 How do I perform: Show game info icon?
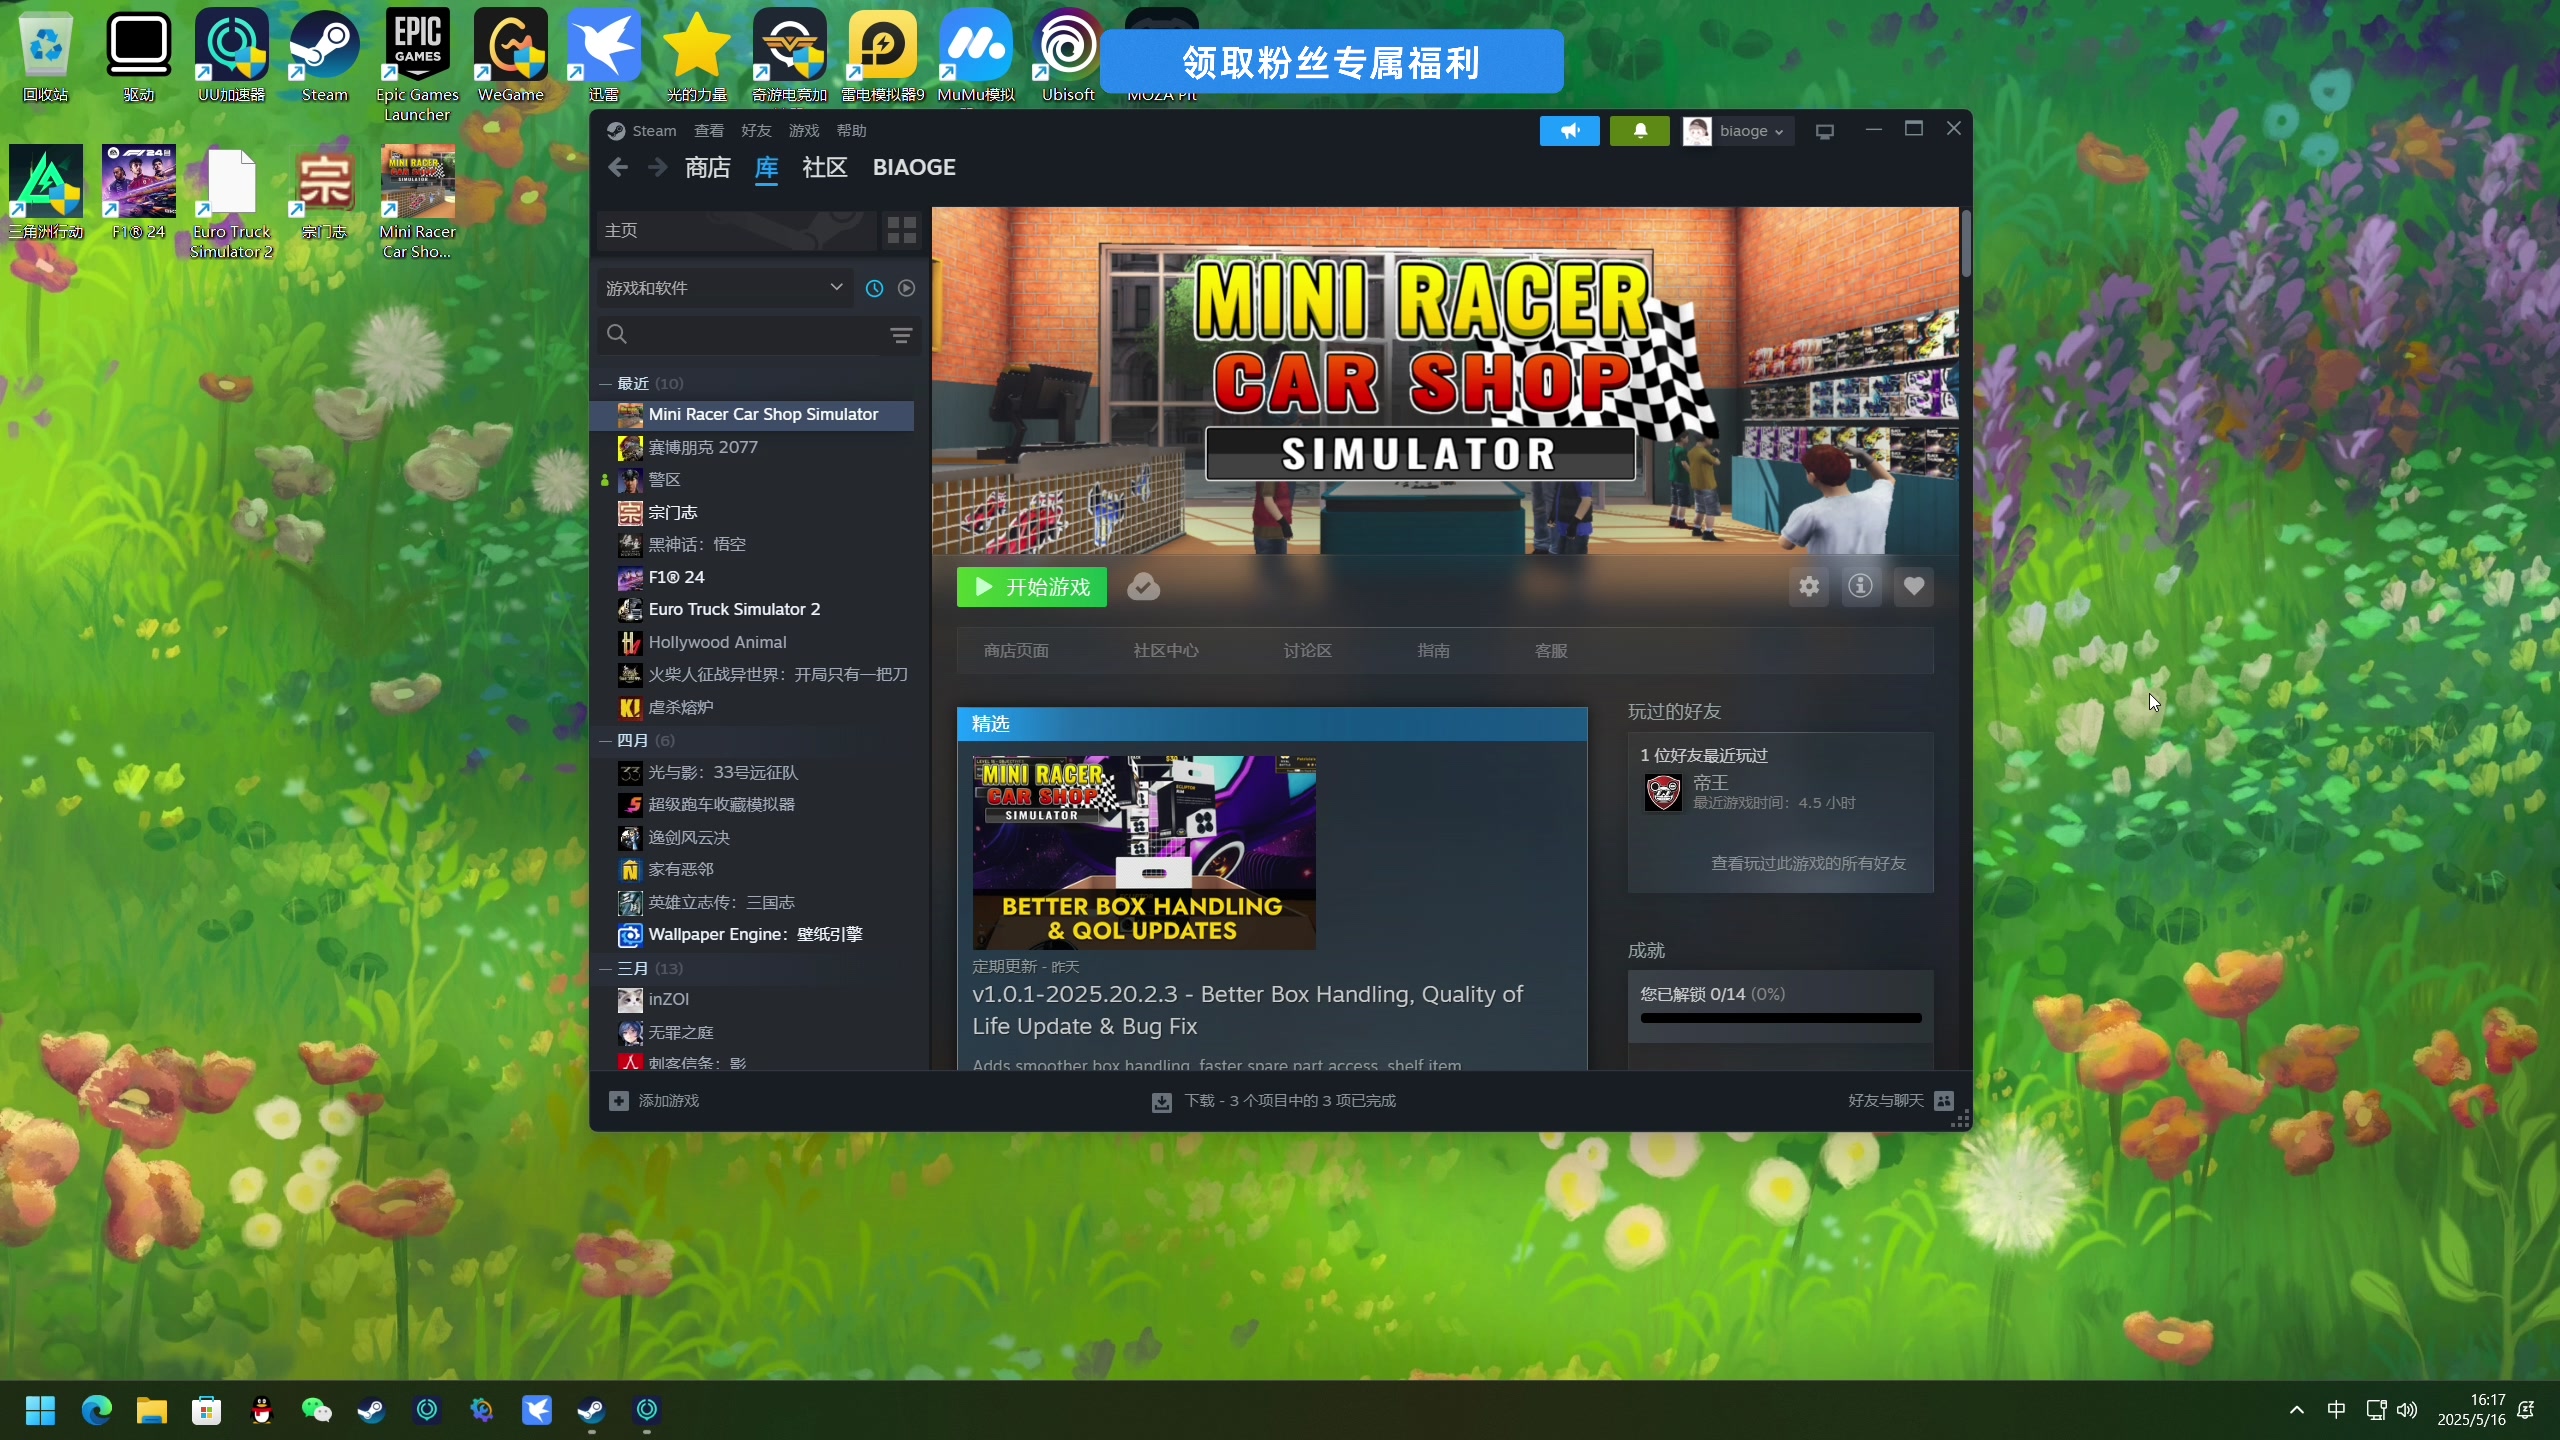(1860, 587)
